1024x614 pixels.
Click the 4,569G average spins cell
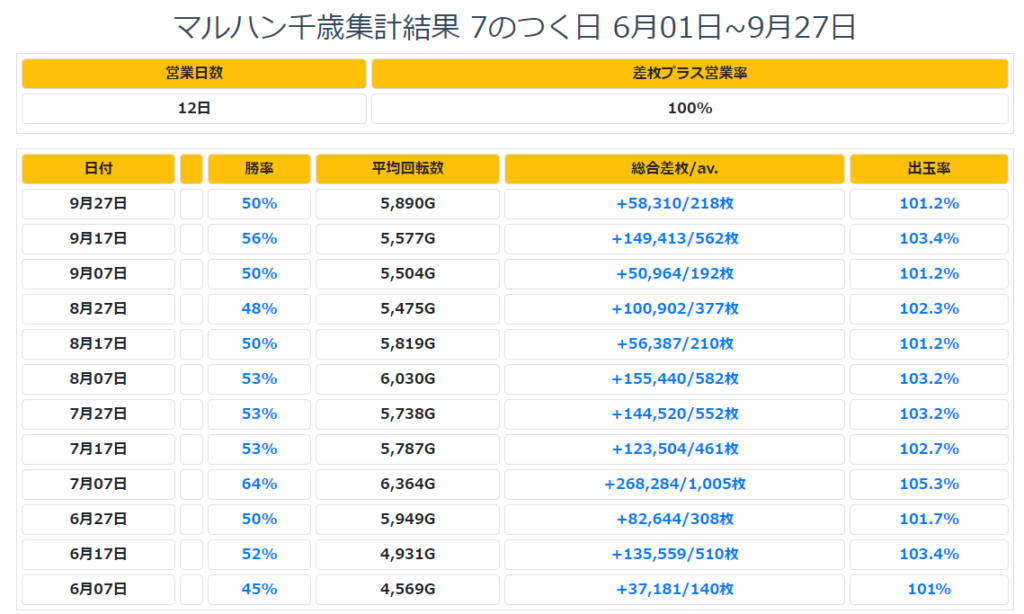click(408, 589)
